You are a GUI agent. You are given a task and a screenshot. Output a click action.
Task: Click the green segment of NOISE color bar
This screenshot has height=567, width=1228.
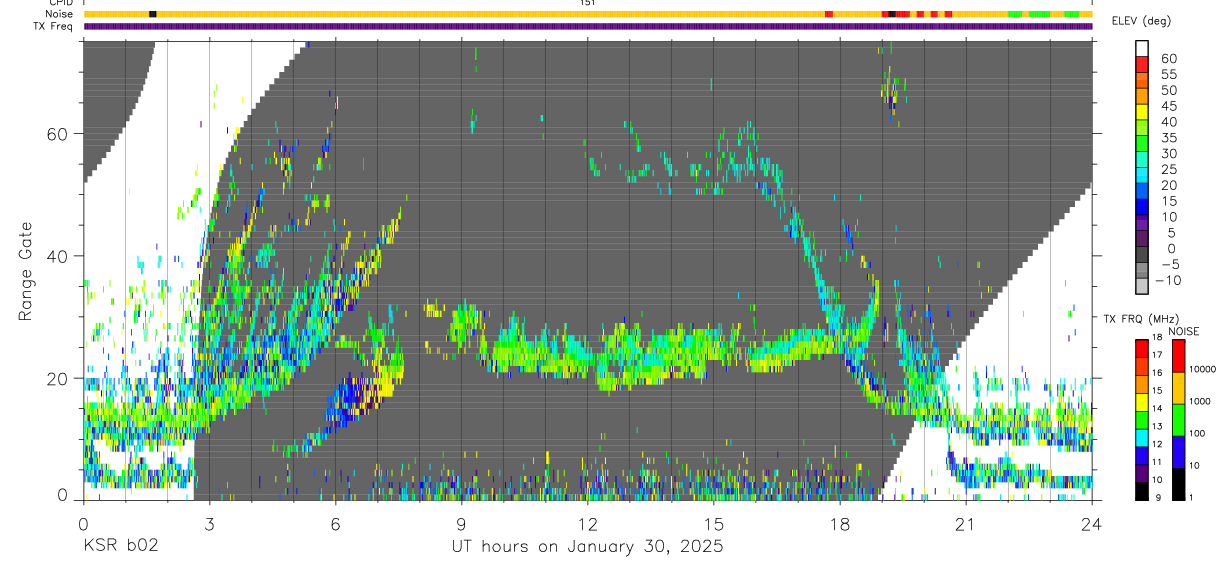click(1178, 419)
